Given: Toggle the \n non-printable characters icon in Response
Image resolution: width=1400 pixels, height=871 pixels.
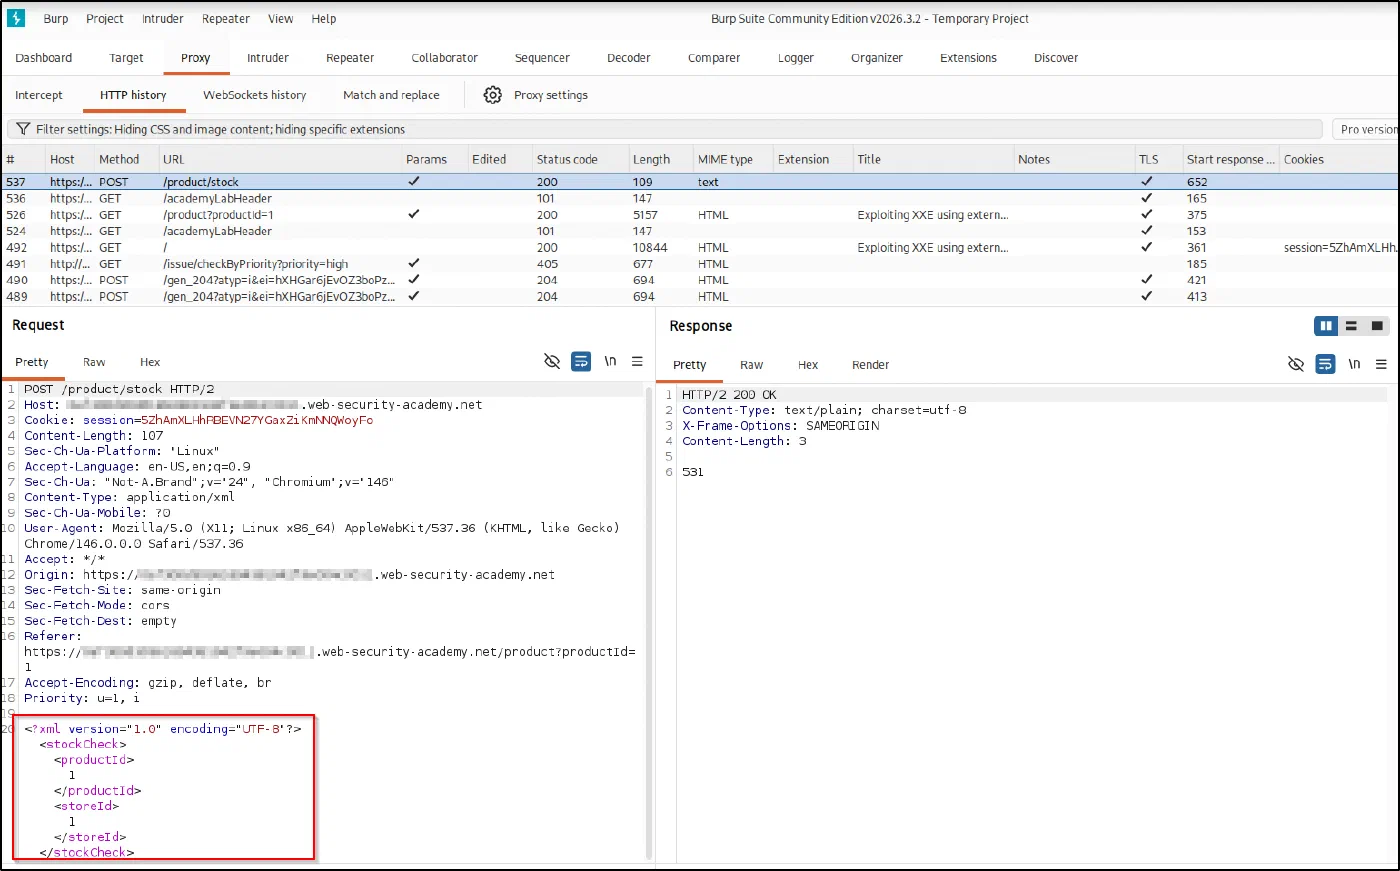Looking at the screenshot, I should (x=1354, y=364).
